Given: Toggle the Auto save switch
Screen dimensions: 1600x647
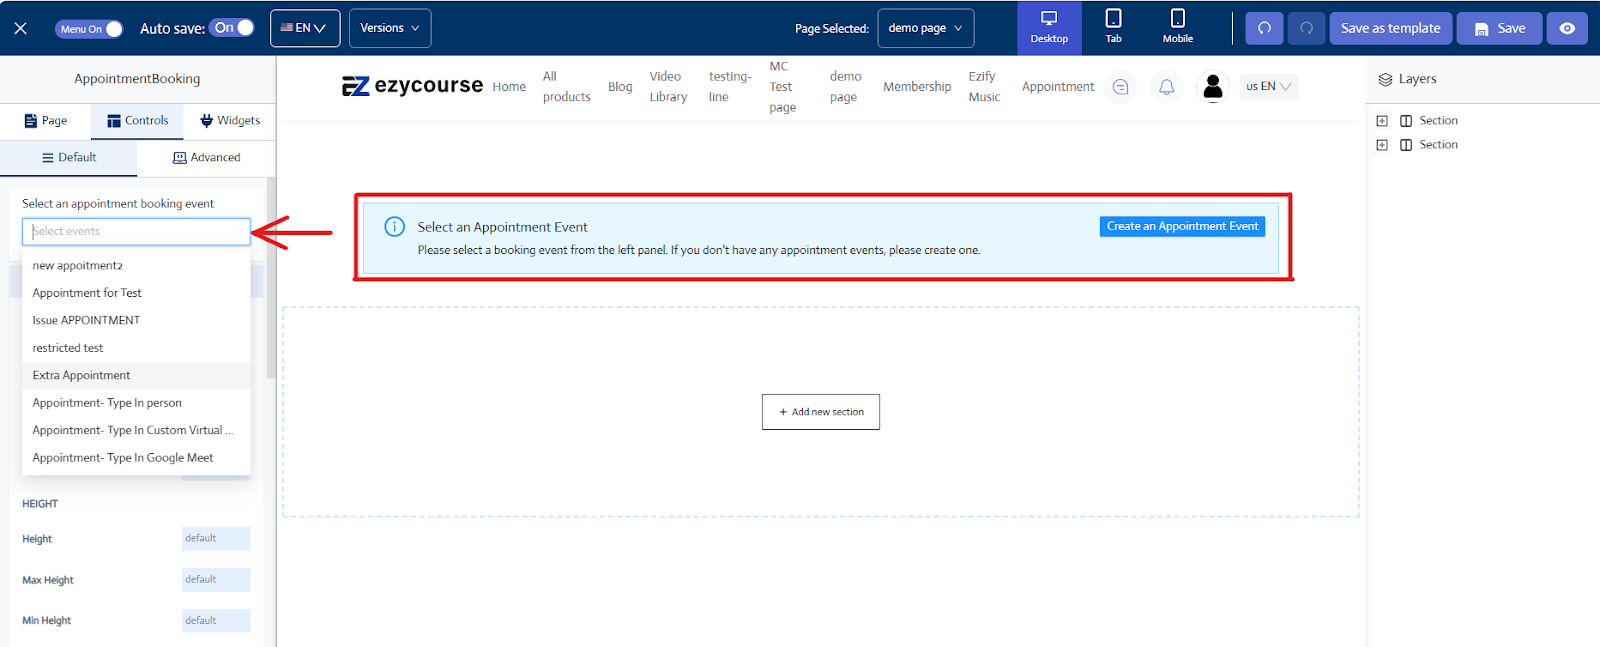Looking at the screenshot, I should click(232, 28).
